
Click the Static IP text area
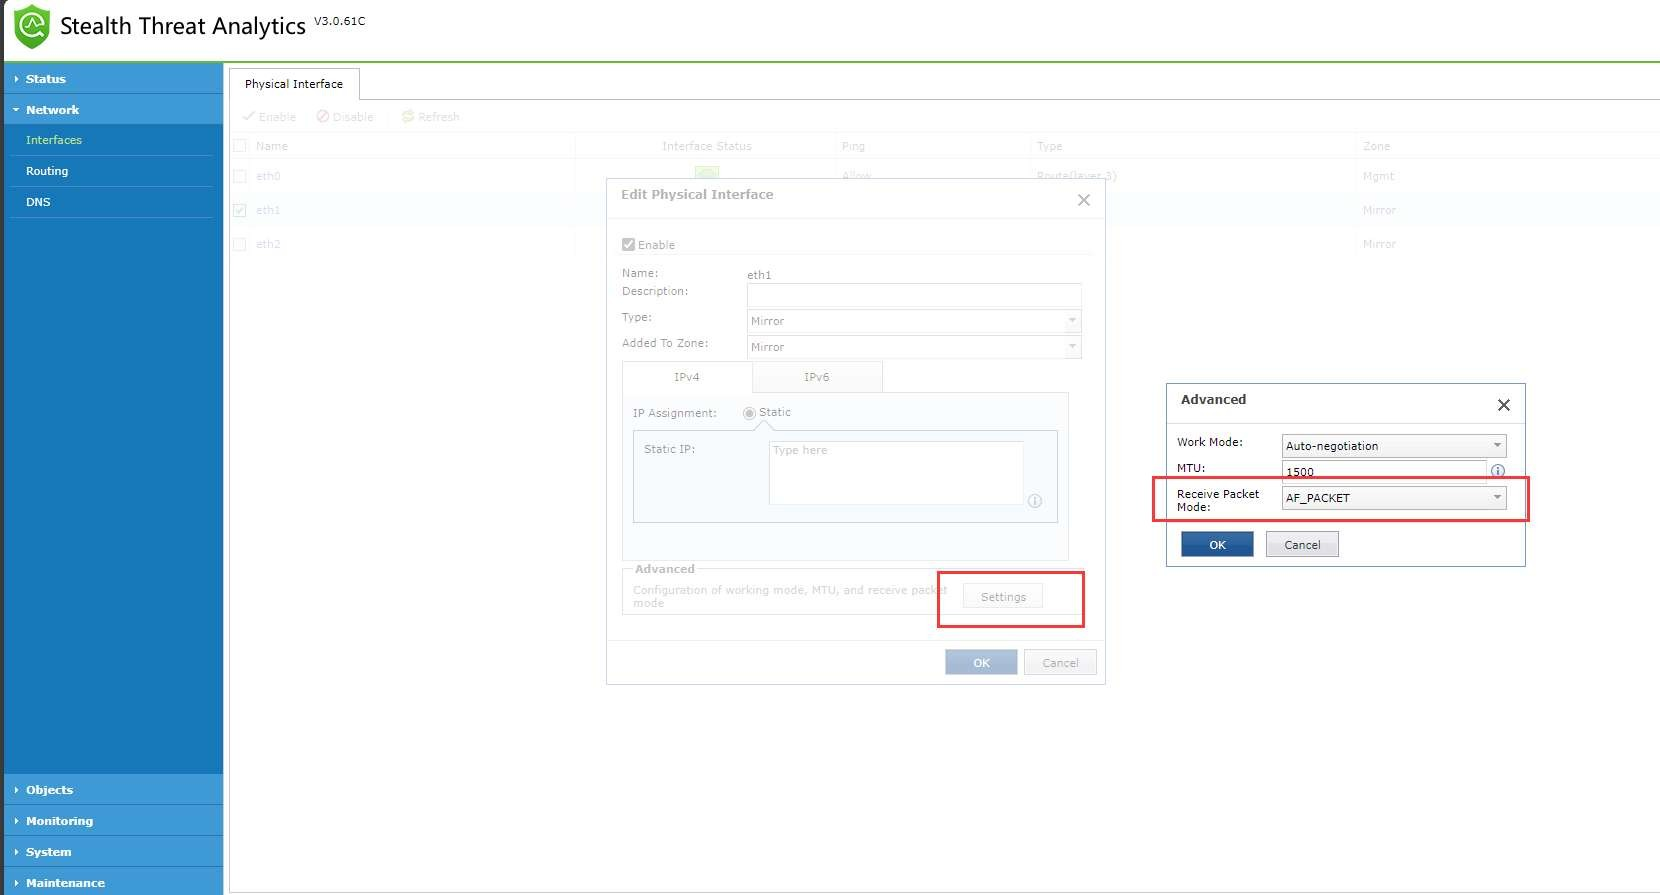pyautogui.click(x=896, y=473)
